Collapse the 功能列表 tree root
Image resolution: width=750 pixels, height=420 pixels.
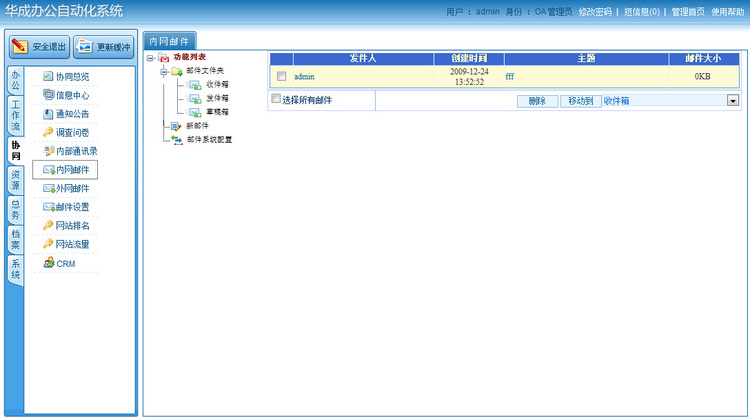(x=150, y=58)
